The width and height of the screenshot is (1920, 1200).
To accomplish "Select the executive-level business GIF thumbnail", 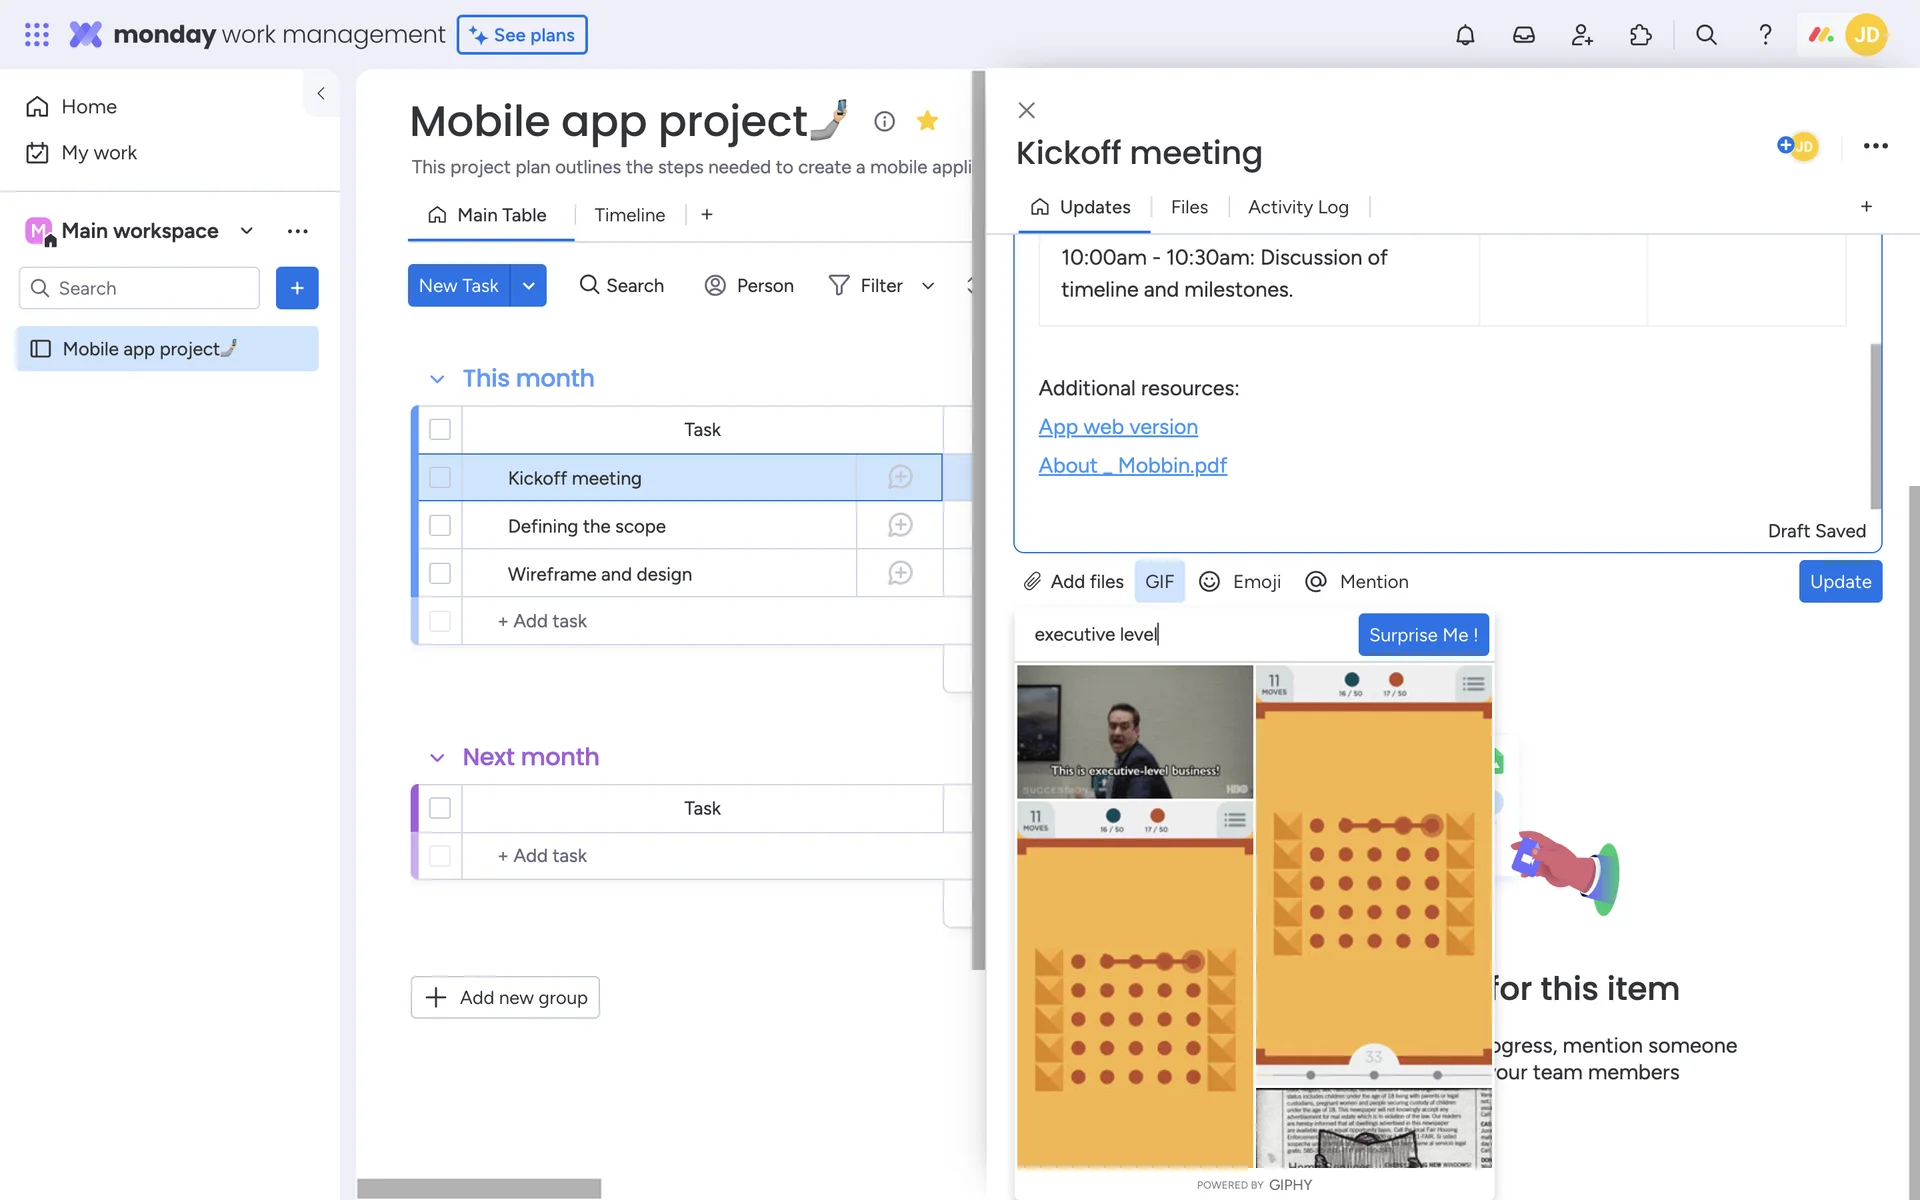I will (1134, 731).
